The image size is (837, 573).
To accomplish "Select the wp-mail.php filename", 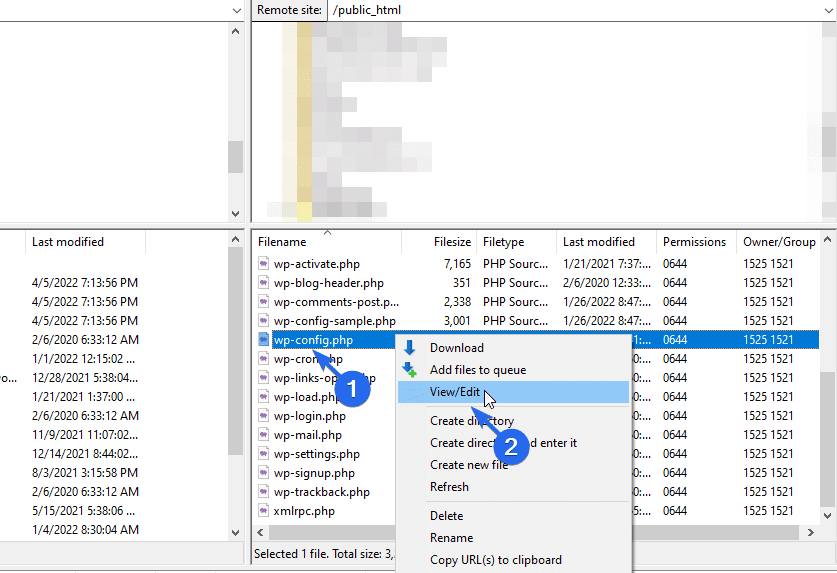I will (307, 435).
